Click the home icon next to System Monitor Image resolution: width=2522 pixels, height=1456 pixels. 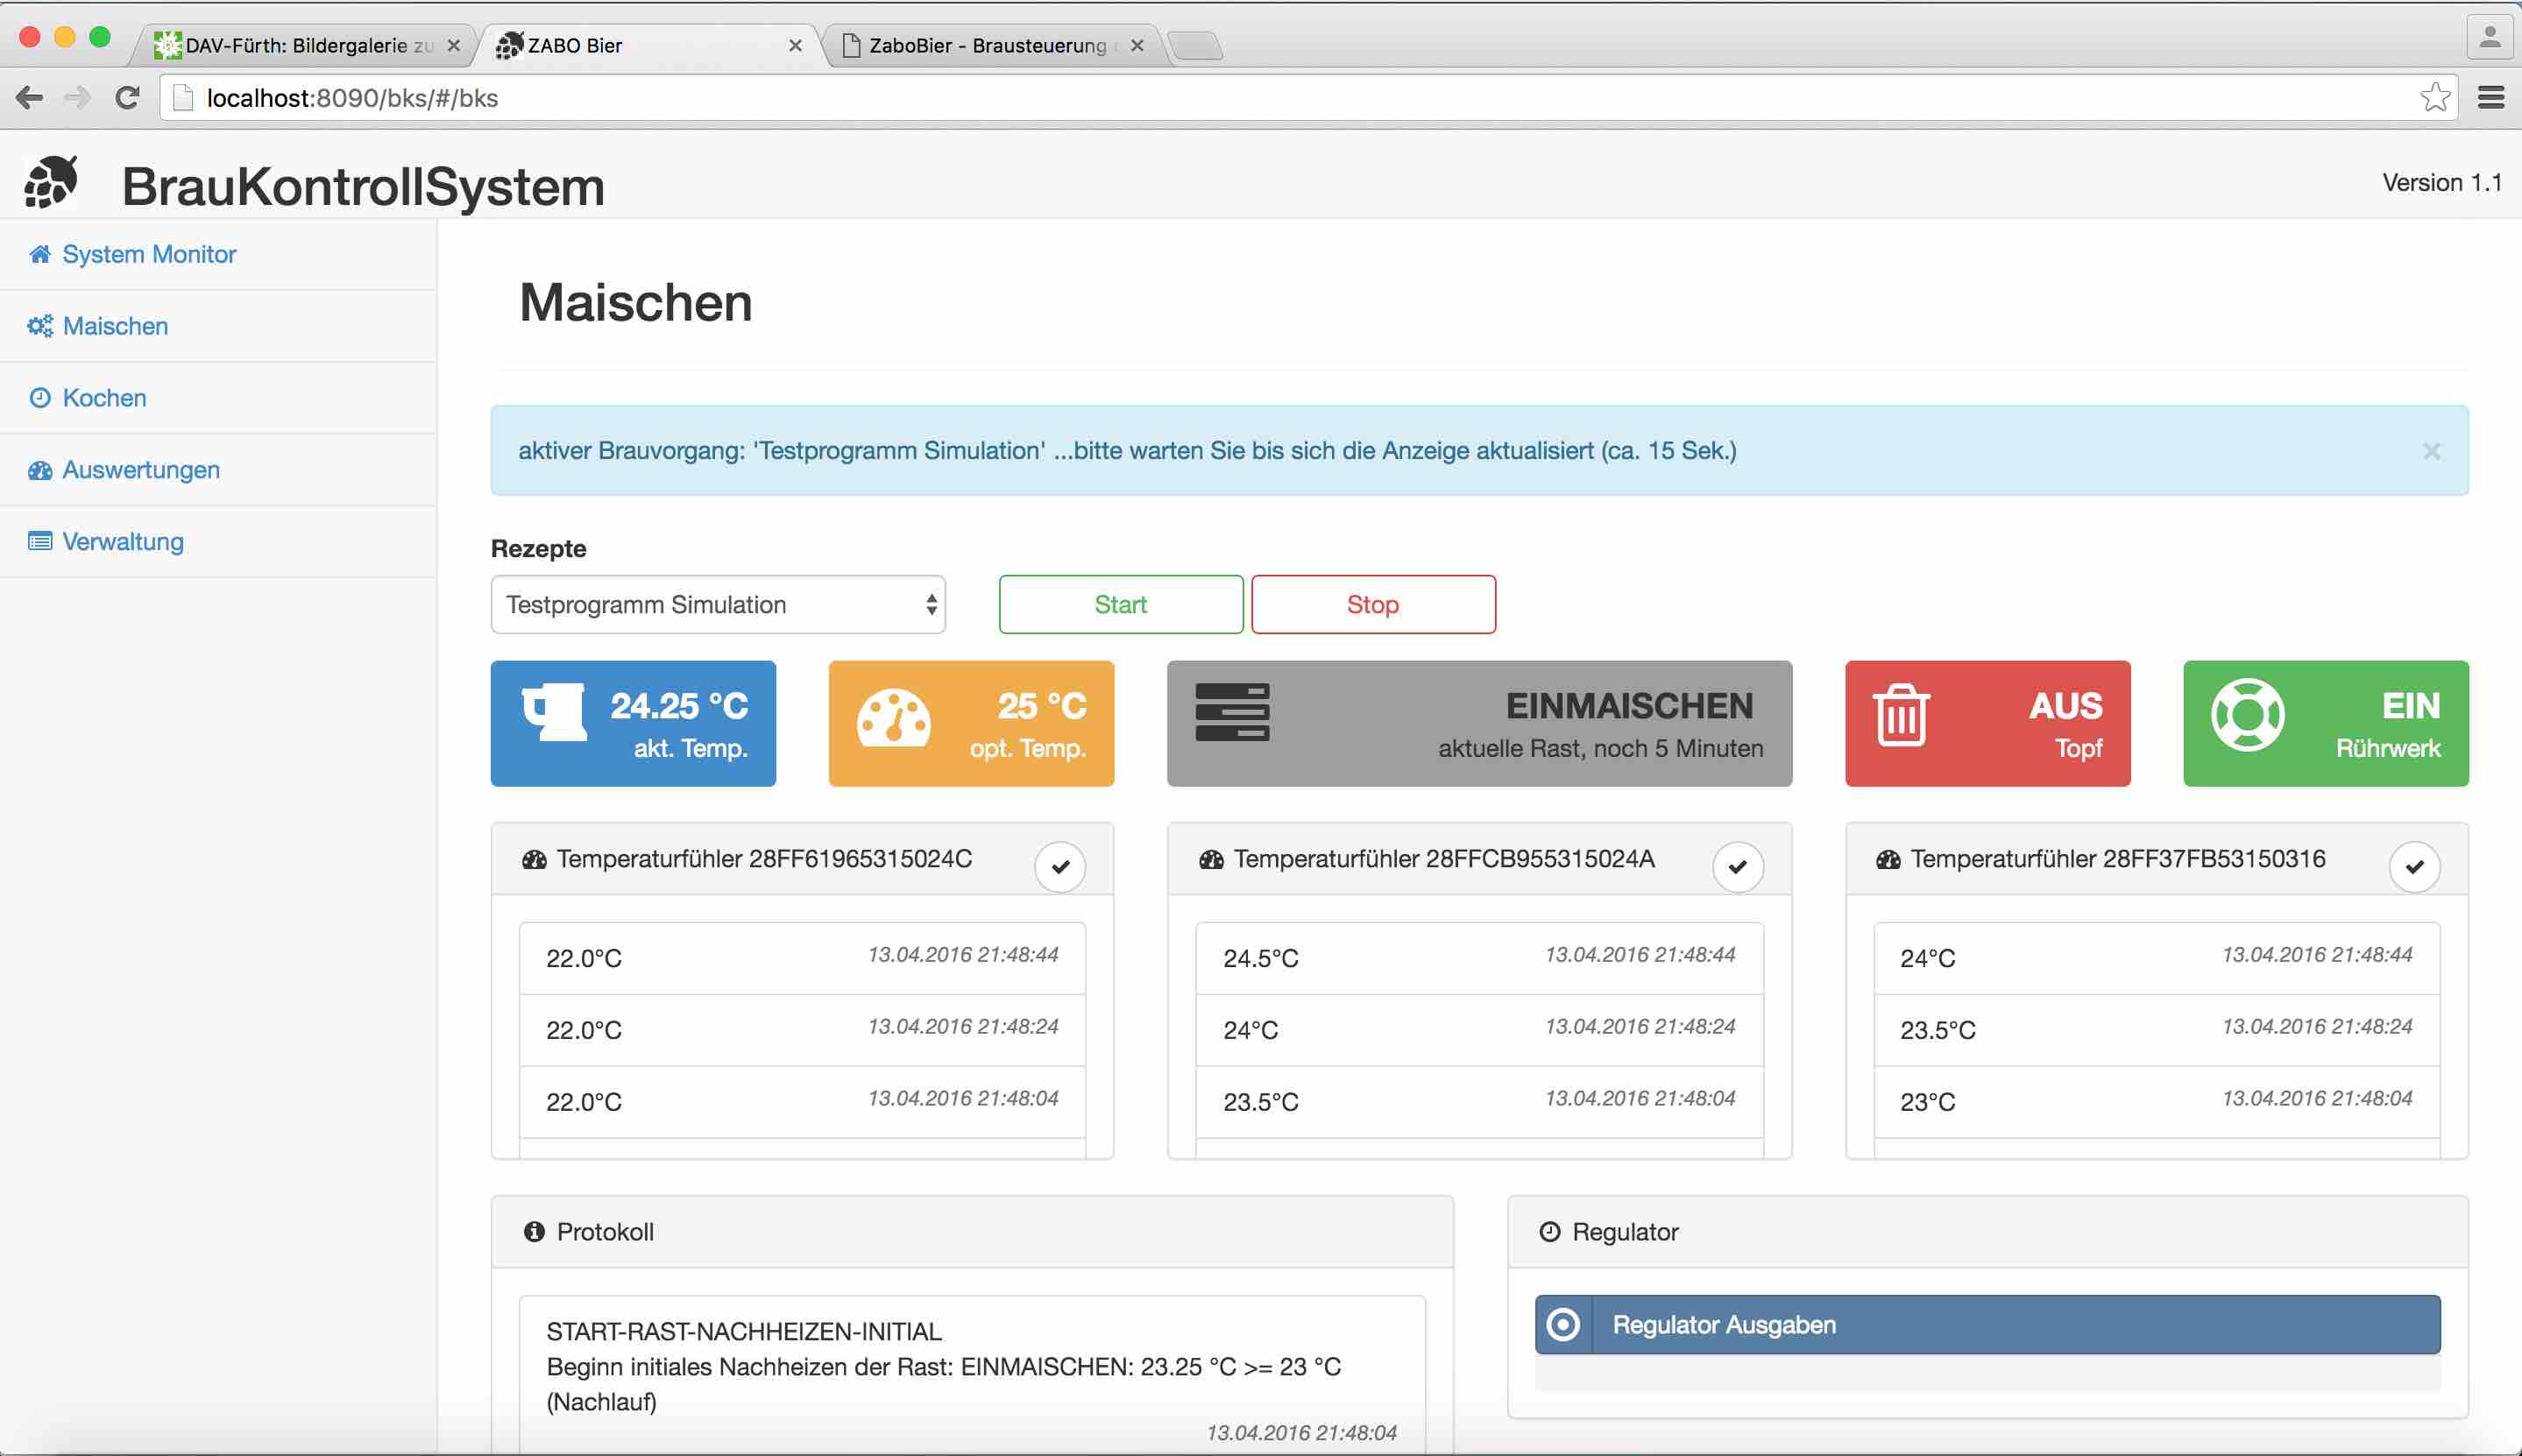(40, 254)
